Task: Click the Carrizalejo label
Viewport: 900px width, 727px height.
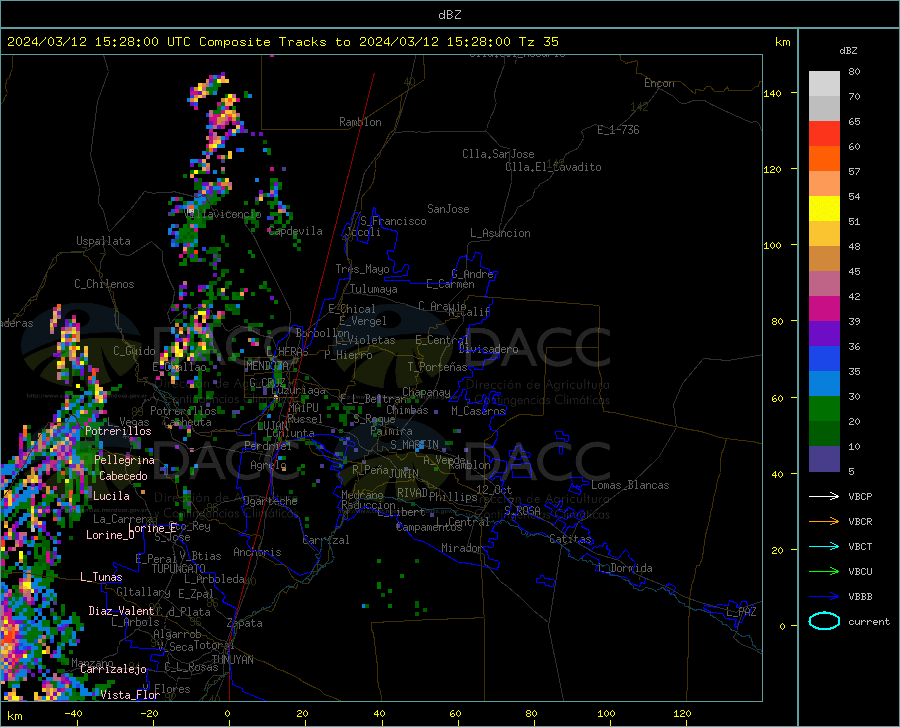Action: pos(113,669)
